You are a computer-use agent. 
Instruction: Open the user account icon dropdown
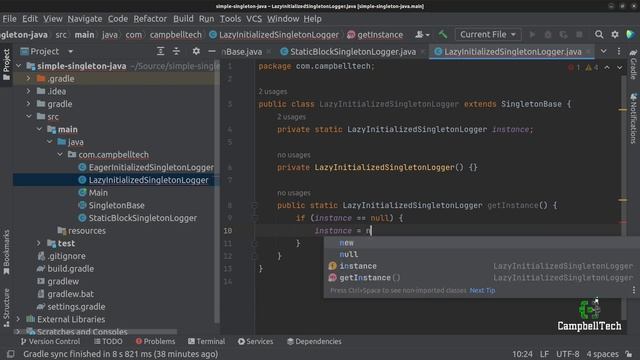[422, 35]
